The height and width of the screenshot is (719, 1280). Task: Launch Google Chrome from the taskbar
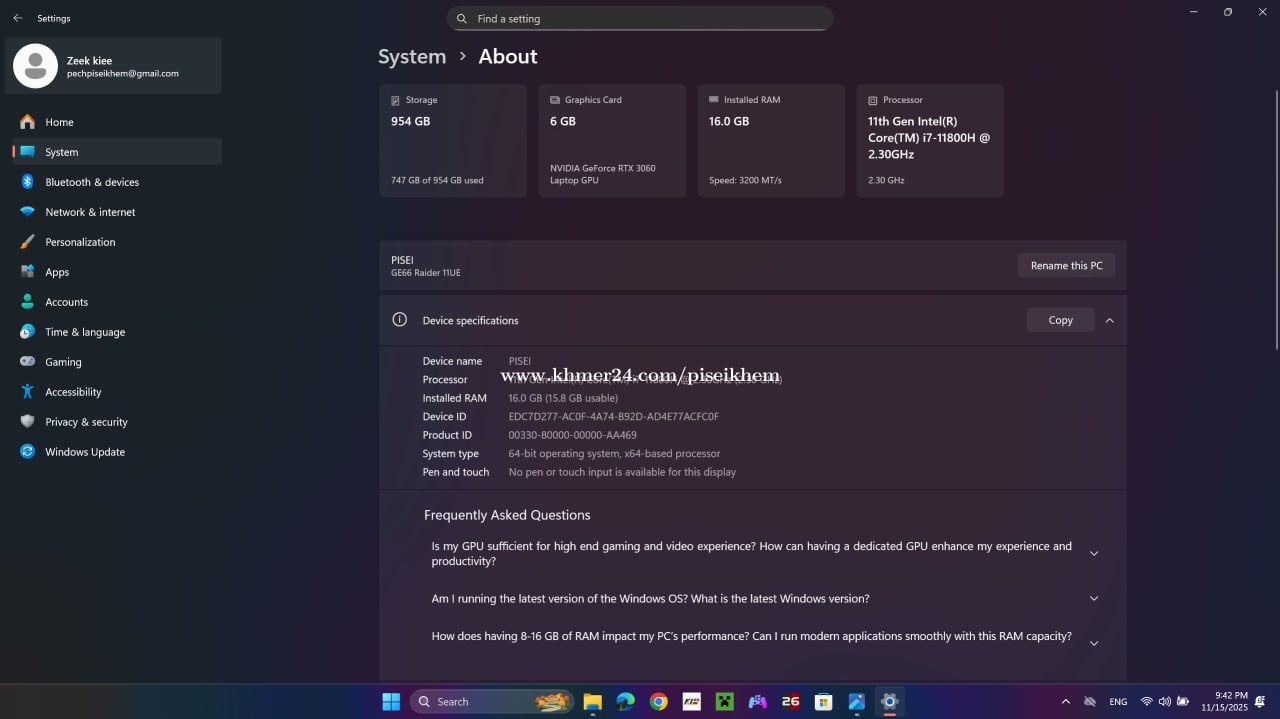click(x=658, y=702)
